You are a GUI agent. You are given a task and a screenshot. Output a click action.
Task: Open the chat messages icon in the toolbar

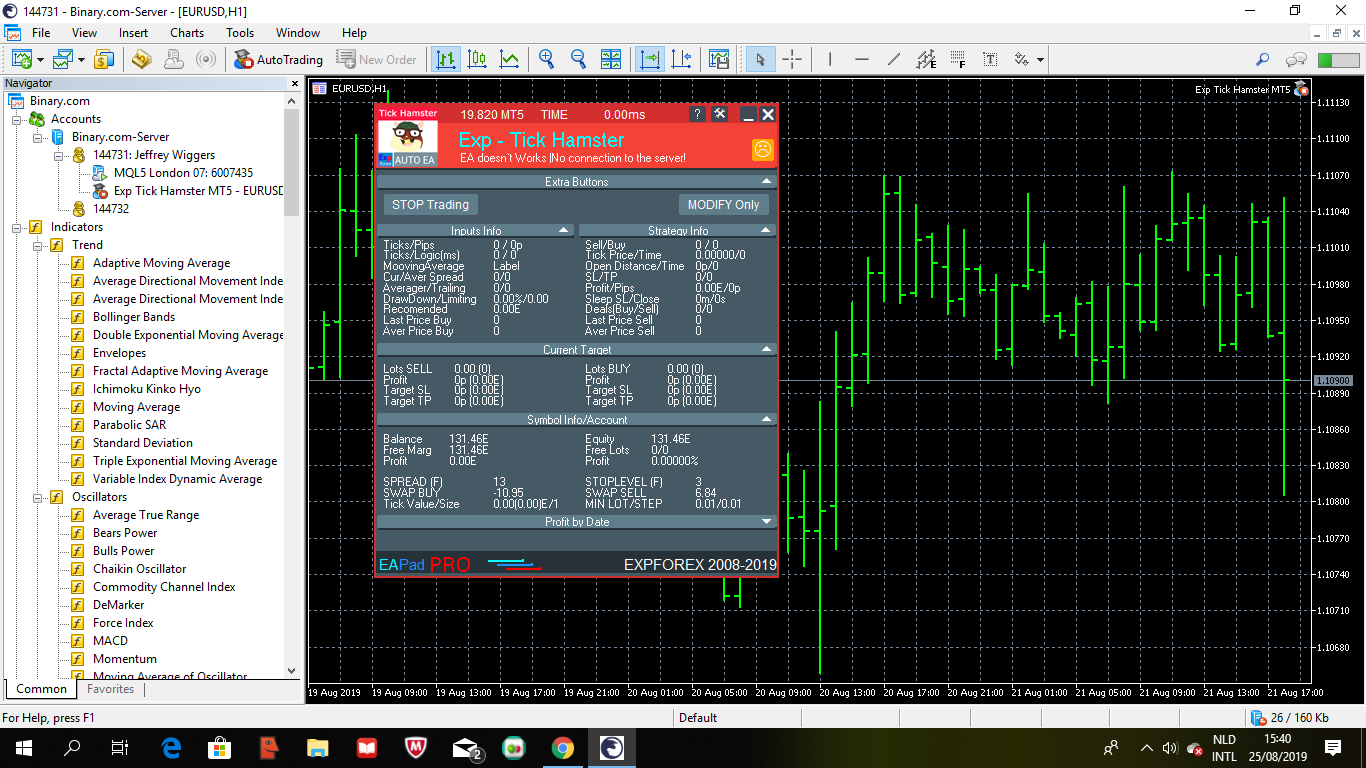[1297, 59]
